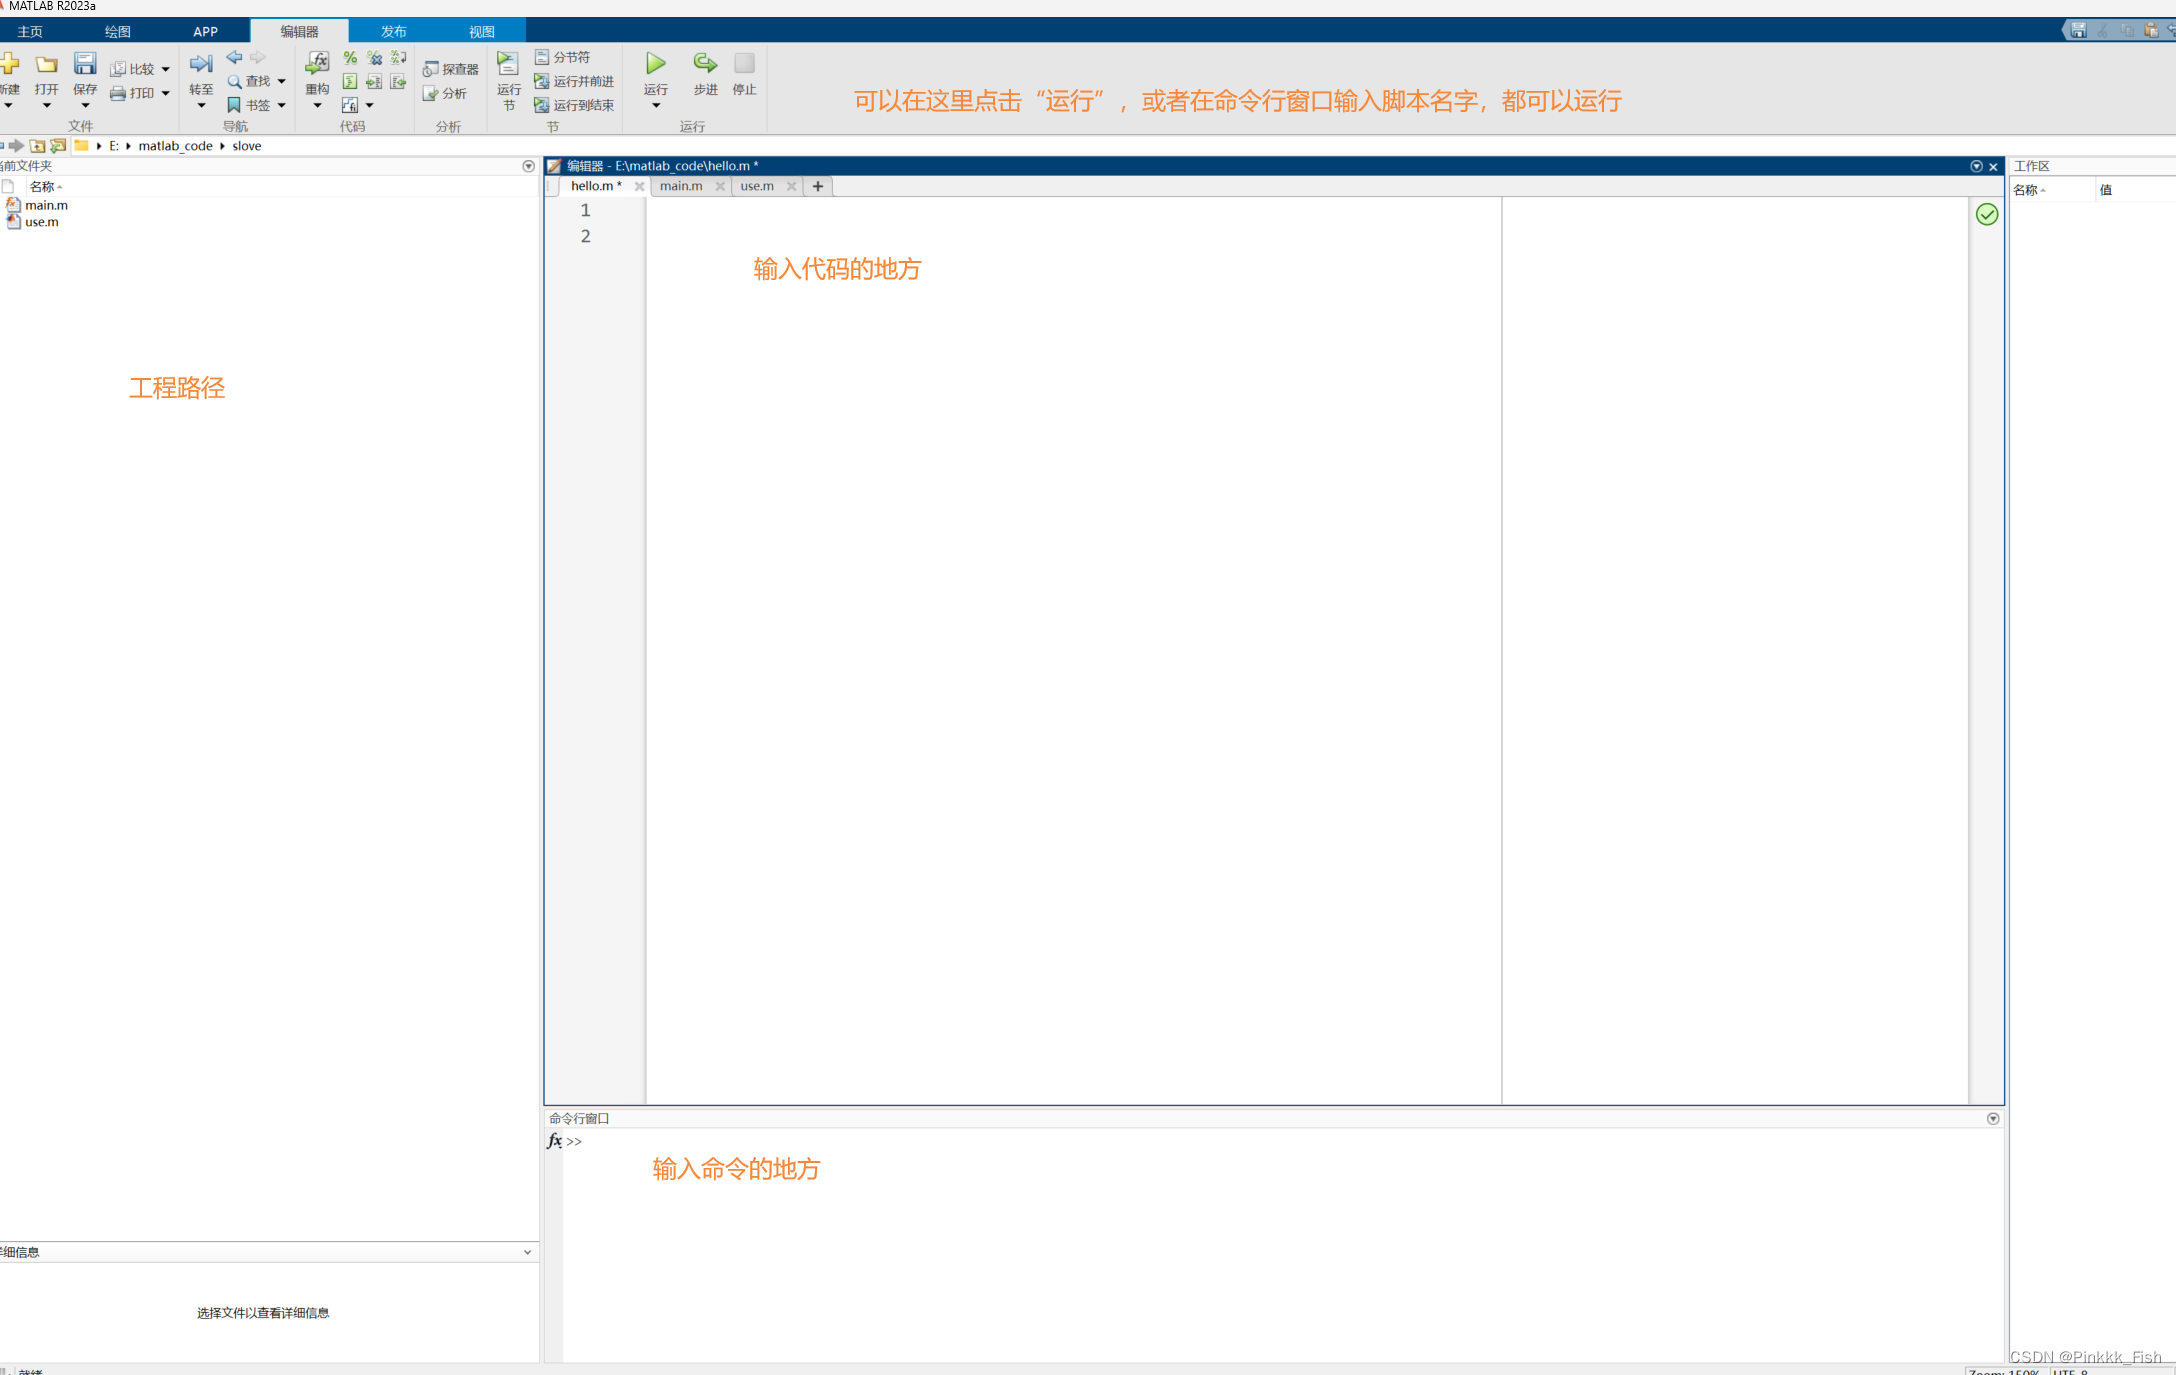Image resolution: width=2176 pixels, height=1375 pixels.
Task: Switch to the 主页 ribbon tab
Action: point(29,31)
